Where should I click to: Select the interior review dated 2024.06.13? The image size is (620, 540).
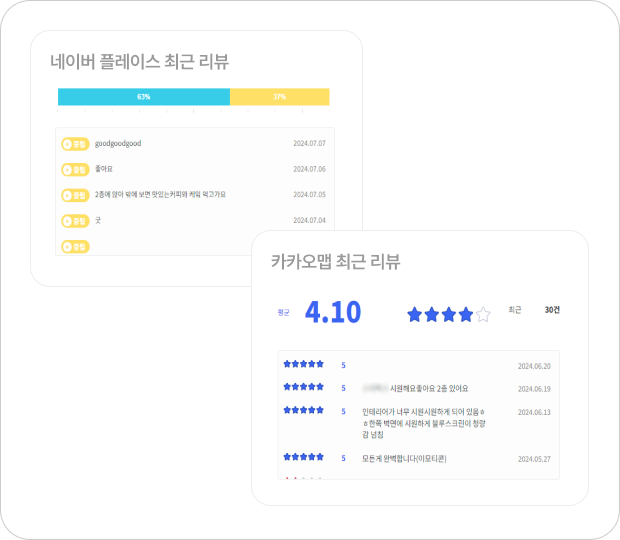[x=424, y=422]
